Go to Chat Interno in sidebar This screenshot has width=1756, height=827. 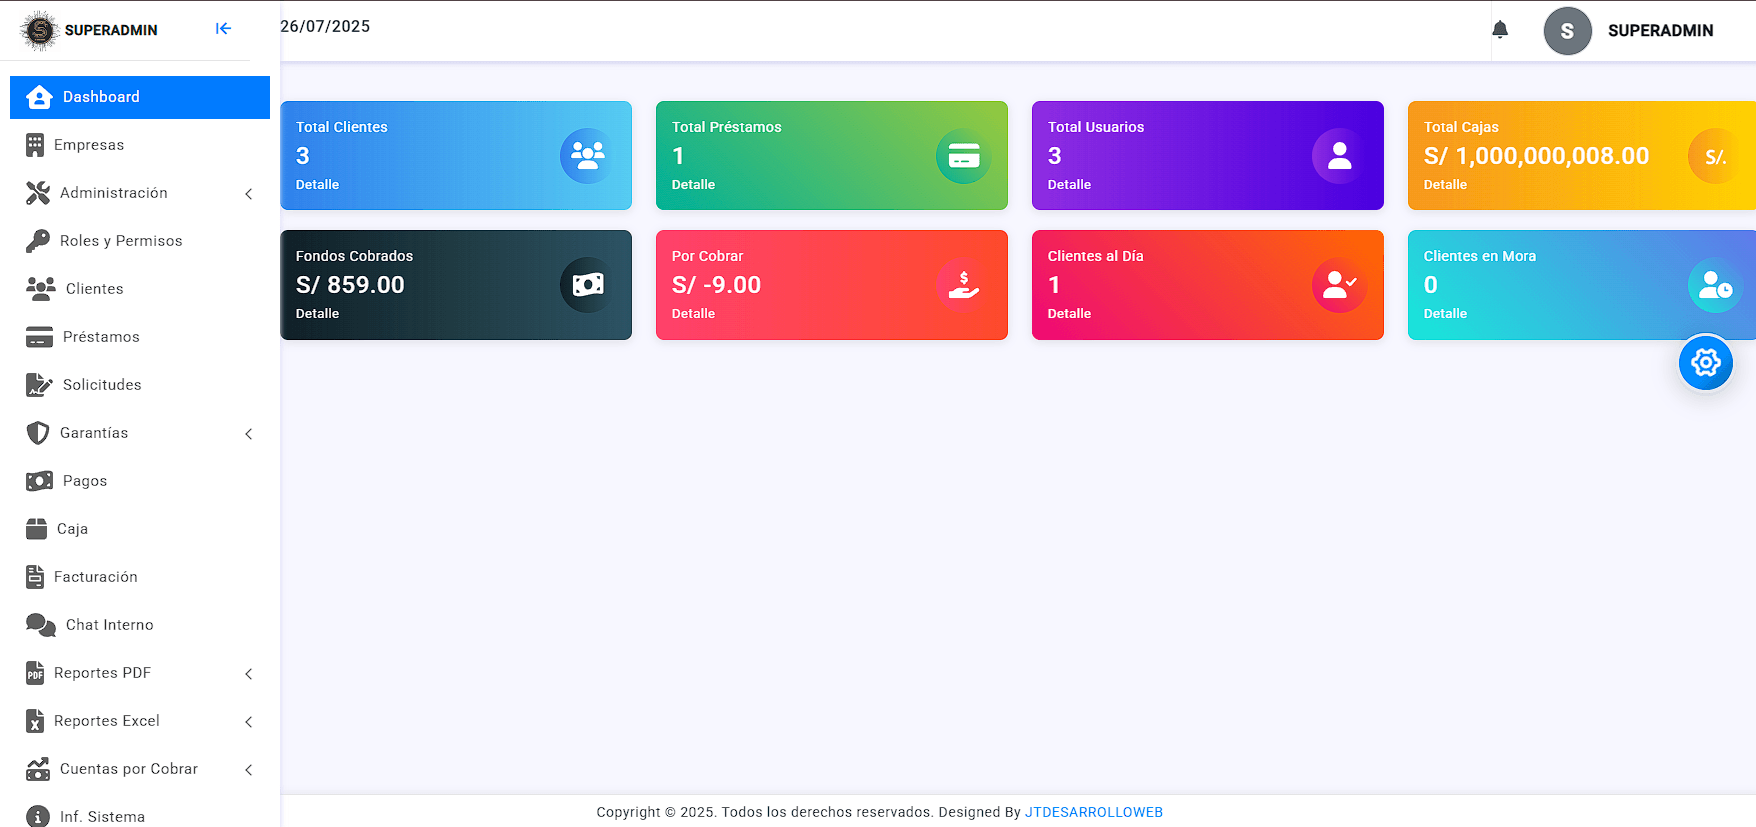(109, 625)
